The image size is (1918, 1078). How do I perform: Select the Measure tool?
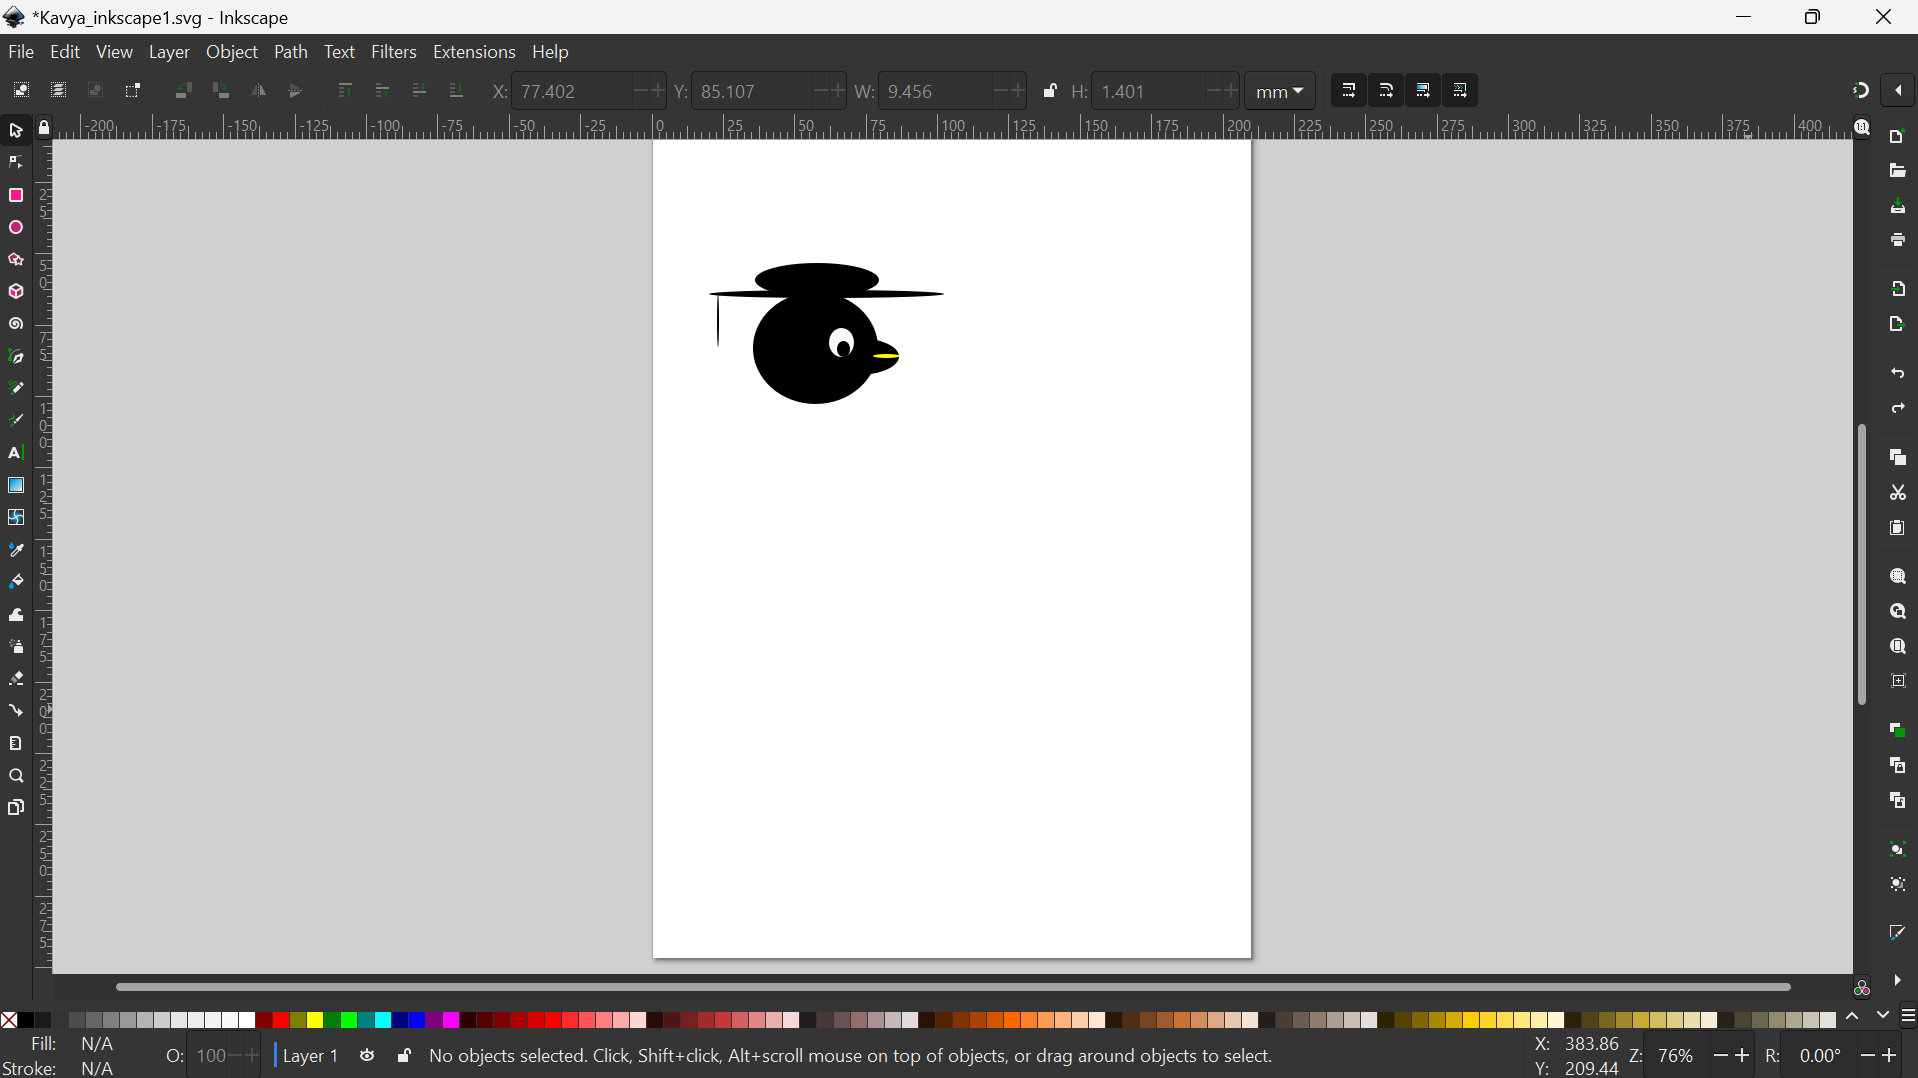(16, 744)
